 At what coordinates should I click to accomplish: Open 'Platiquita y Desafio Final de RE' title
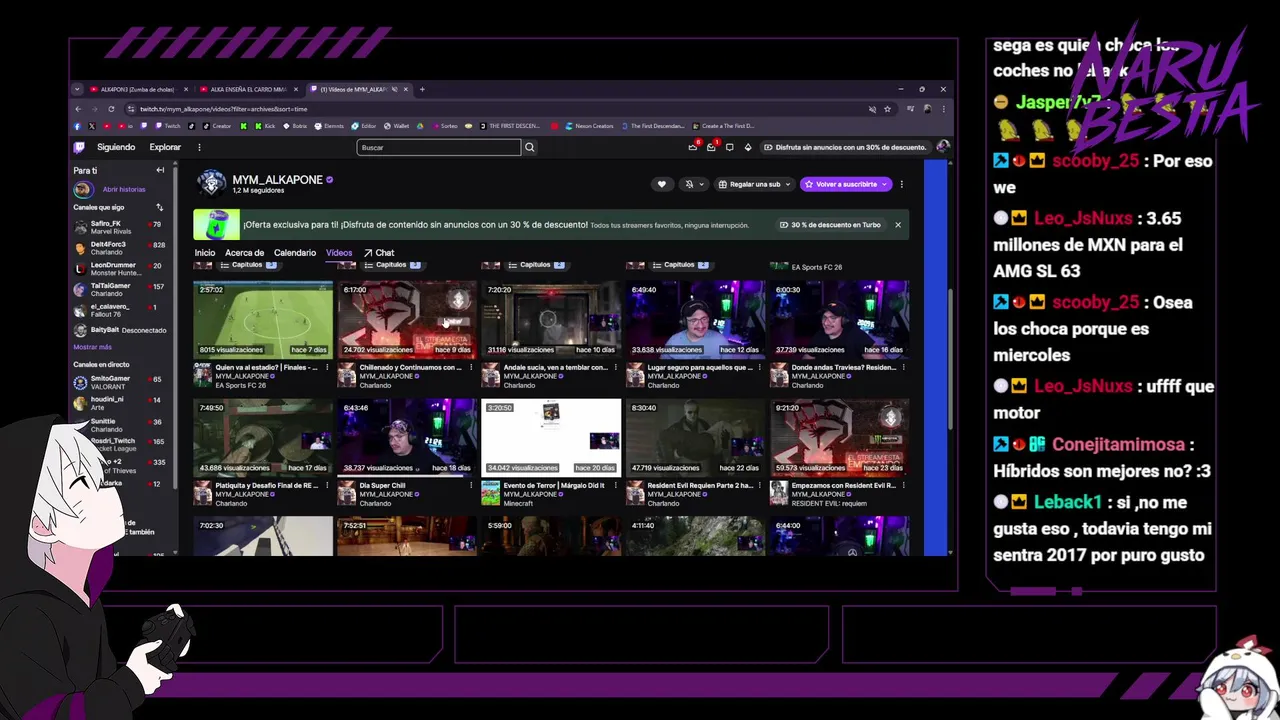266,485
